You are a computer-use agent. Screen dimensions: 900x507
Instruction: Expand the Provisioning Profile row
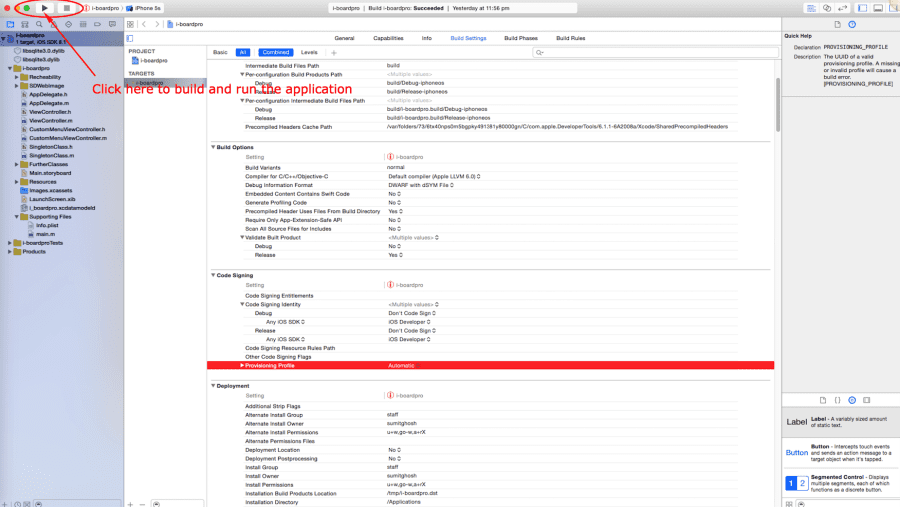[x=242, y=365]
